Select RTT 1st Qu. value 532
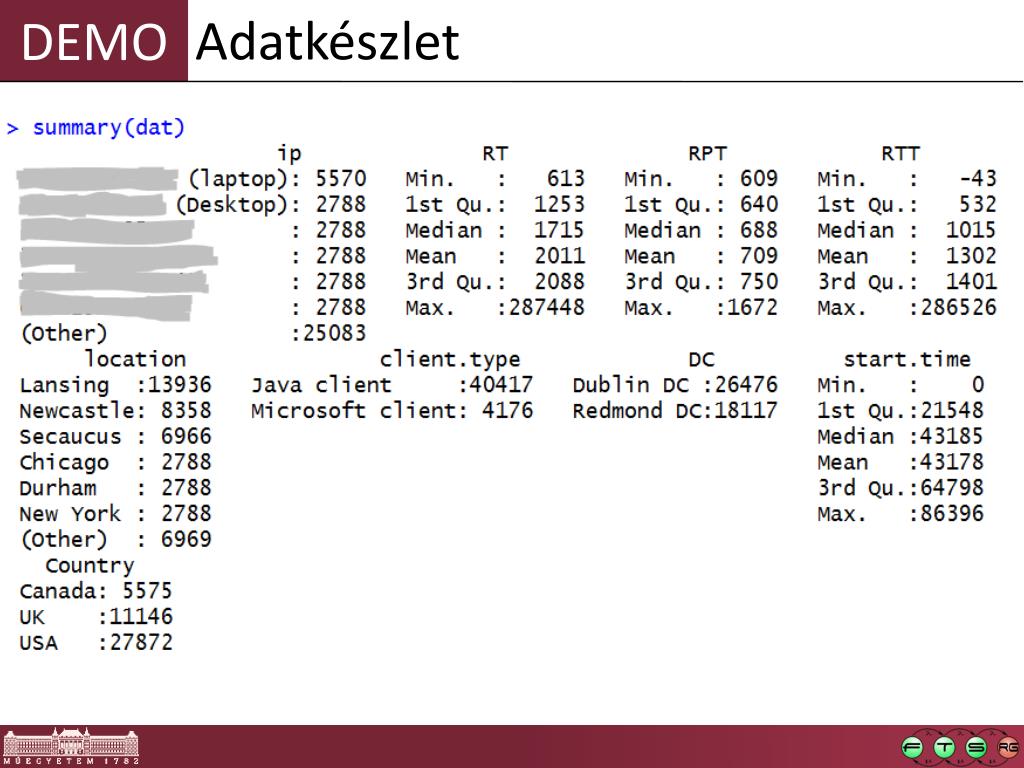 978,204
